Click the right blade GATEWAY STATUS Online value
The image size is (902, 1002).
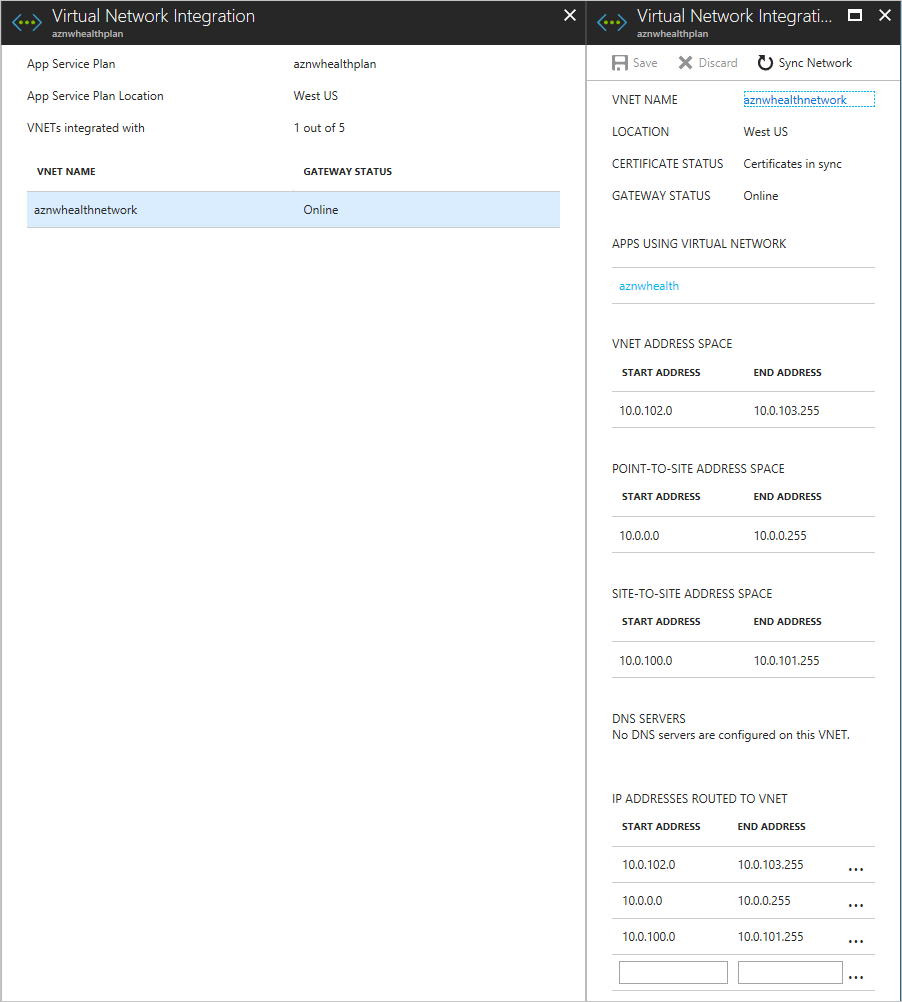tap(761, 196)
